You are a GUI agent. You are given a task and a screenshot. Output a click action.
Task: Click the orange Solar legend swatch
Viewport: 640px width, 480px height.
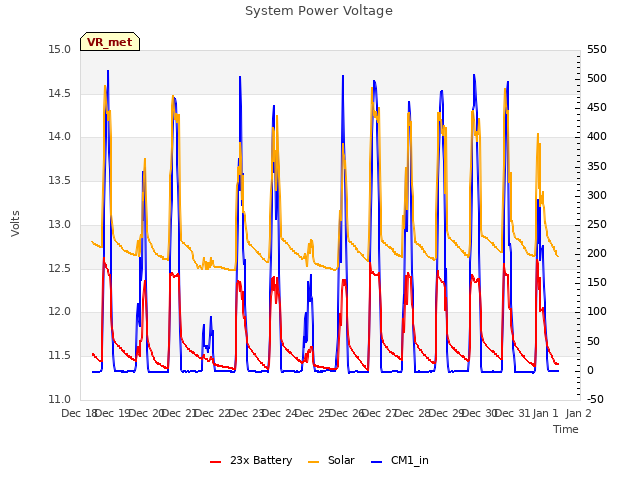(313, 462)
